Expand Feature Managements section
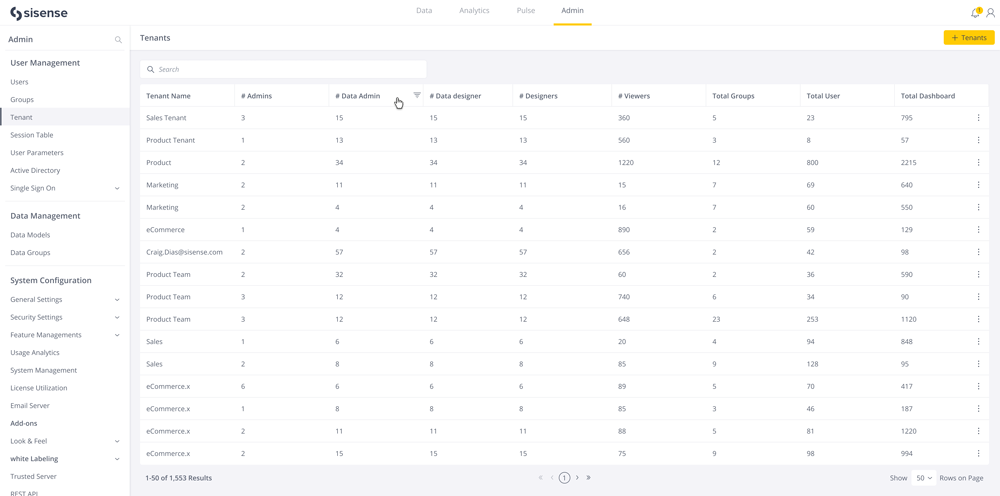1000x496 pixels. 117,335
